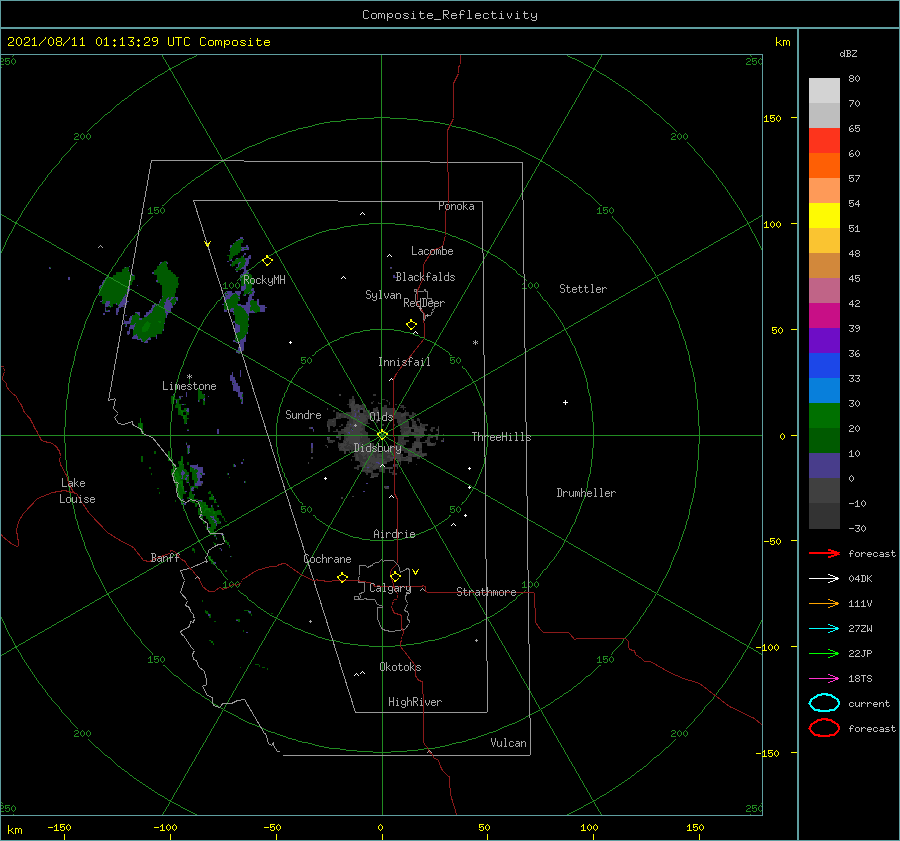Click the orange 111V arrow in legend
This screenshot has width=900, height=841.
(x=824, y=603)
